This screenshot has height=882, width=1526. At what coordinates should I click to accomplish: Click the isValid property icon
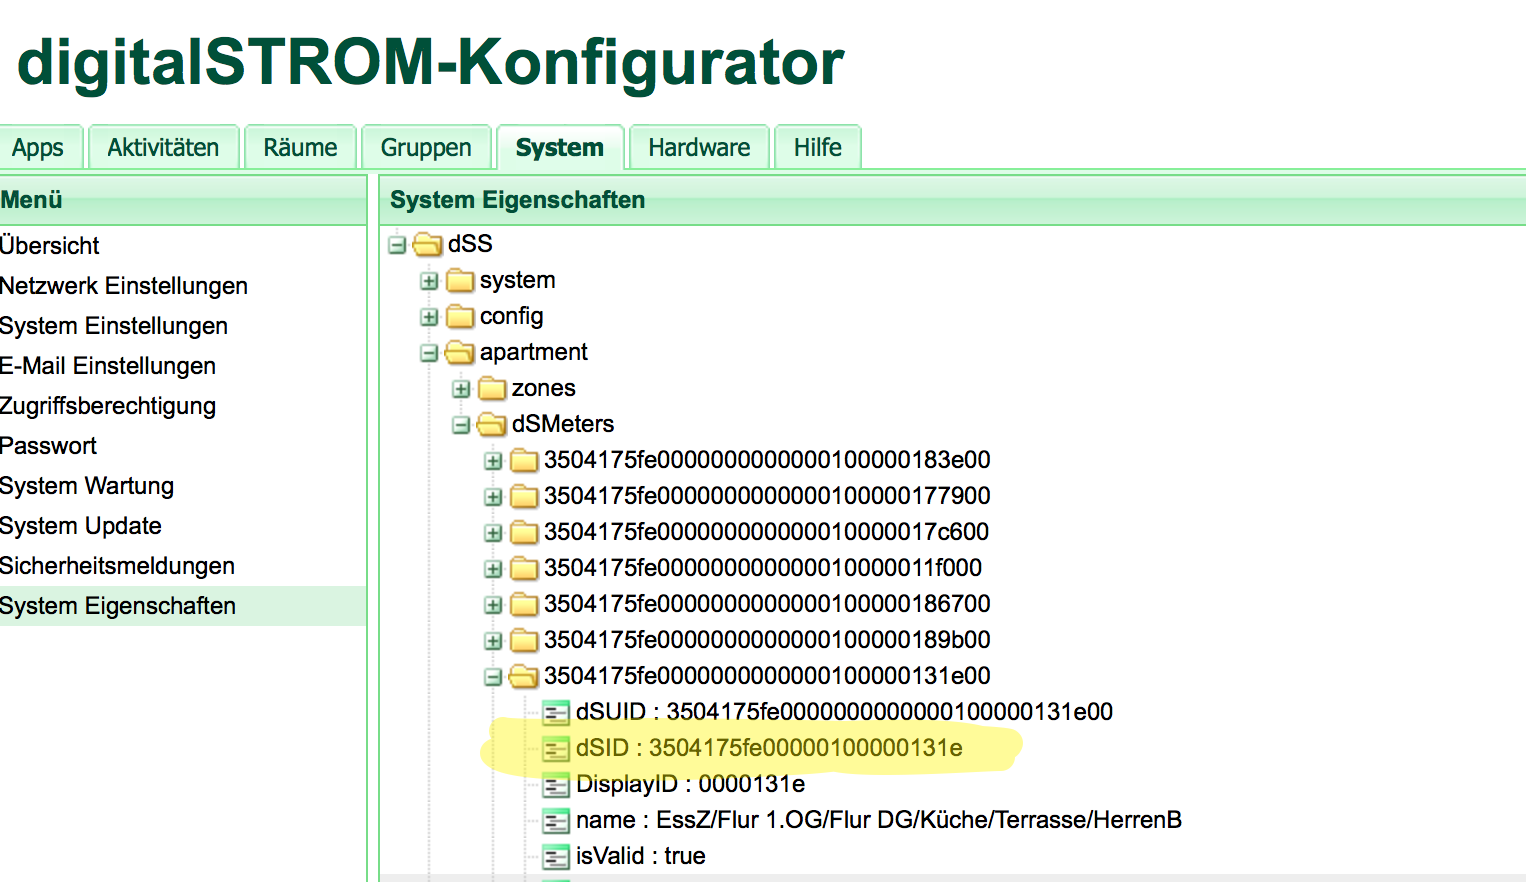(x=556, y=857)
